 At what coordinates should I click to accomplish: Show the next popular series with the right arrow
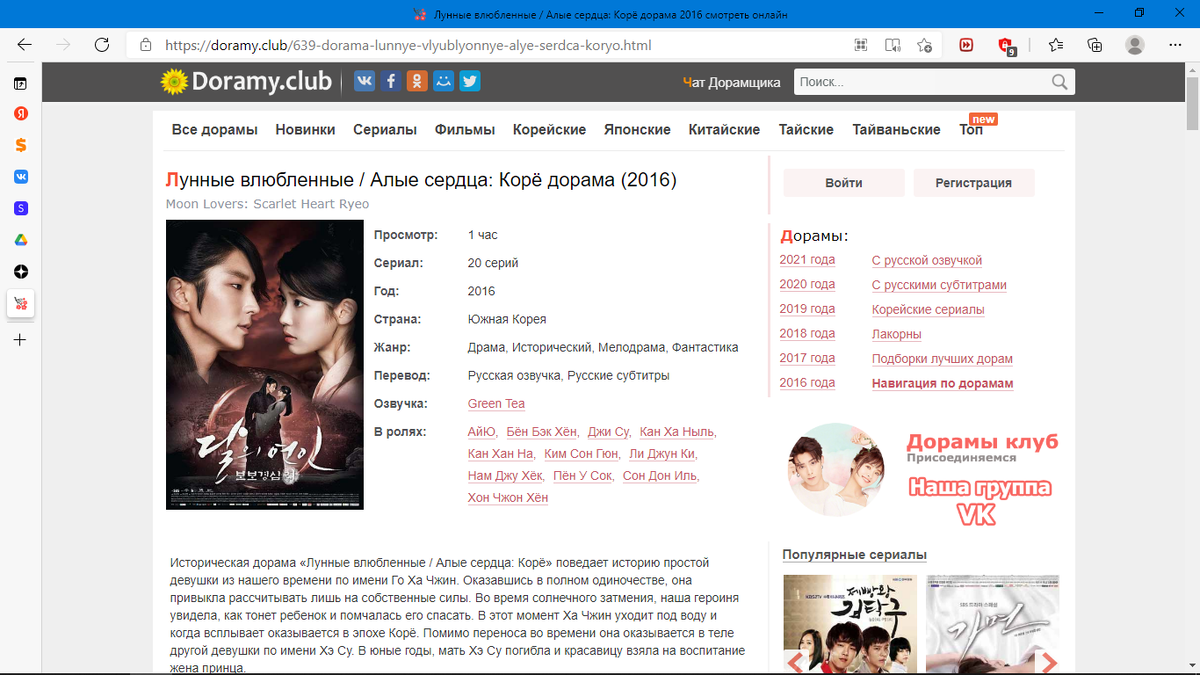pos(1047,661)
